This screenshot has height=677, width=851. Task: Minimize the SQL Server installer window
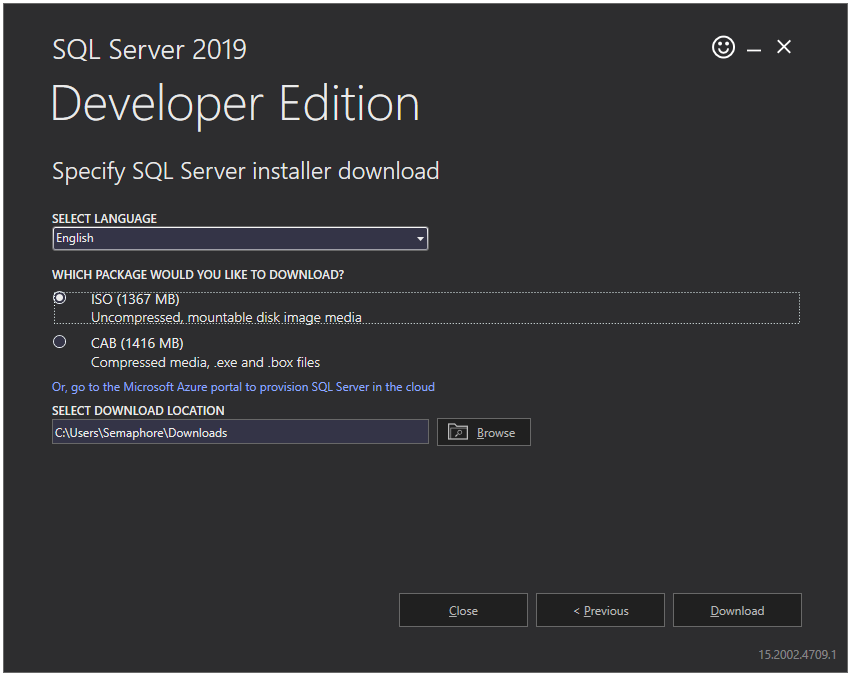(754, 50)
